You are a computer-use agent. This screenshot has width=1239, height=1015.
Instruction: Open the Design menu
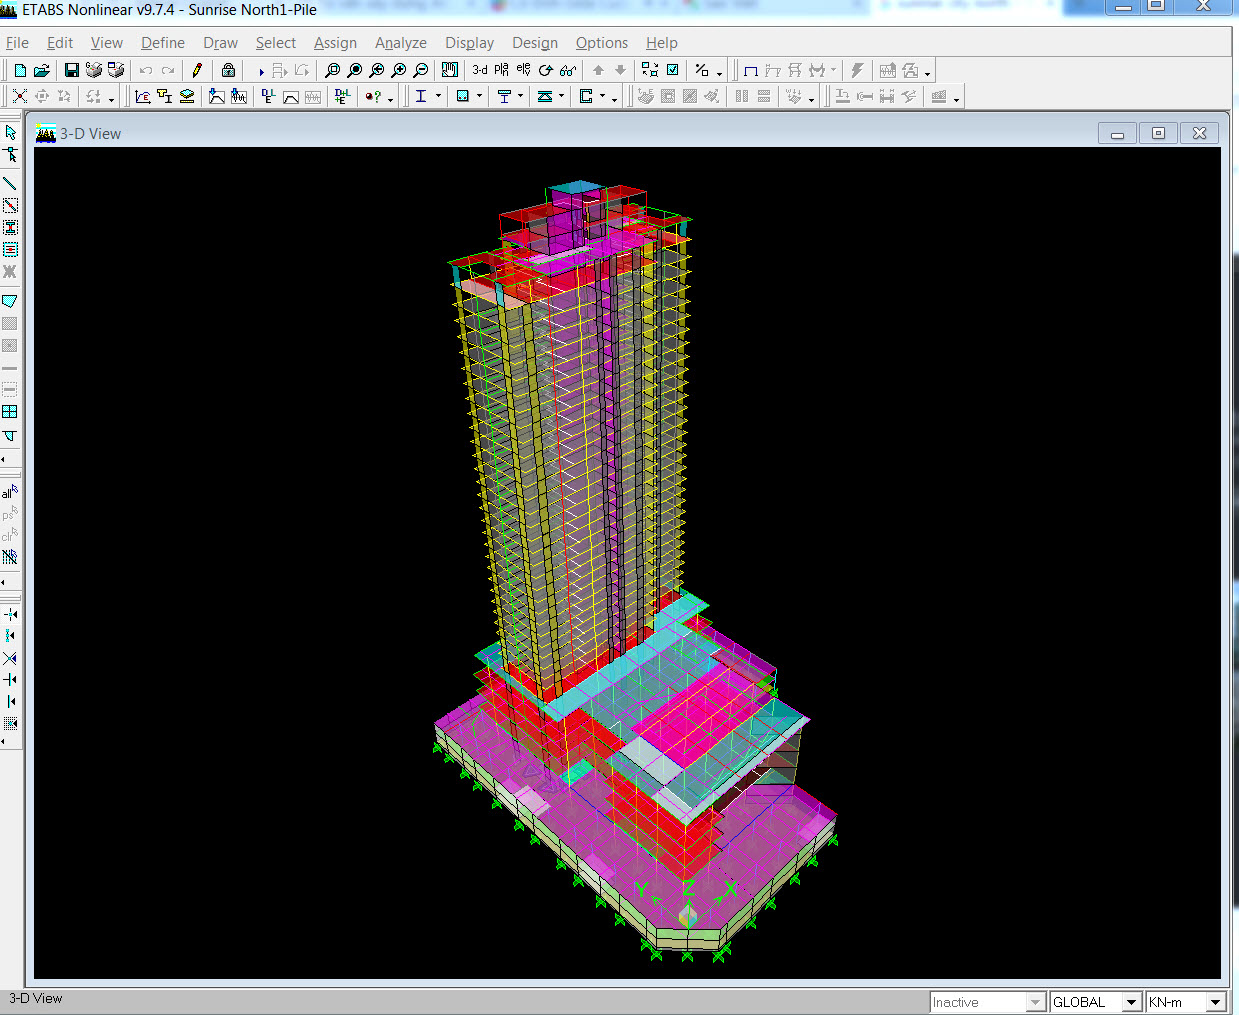(535, 43)
